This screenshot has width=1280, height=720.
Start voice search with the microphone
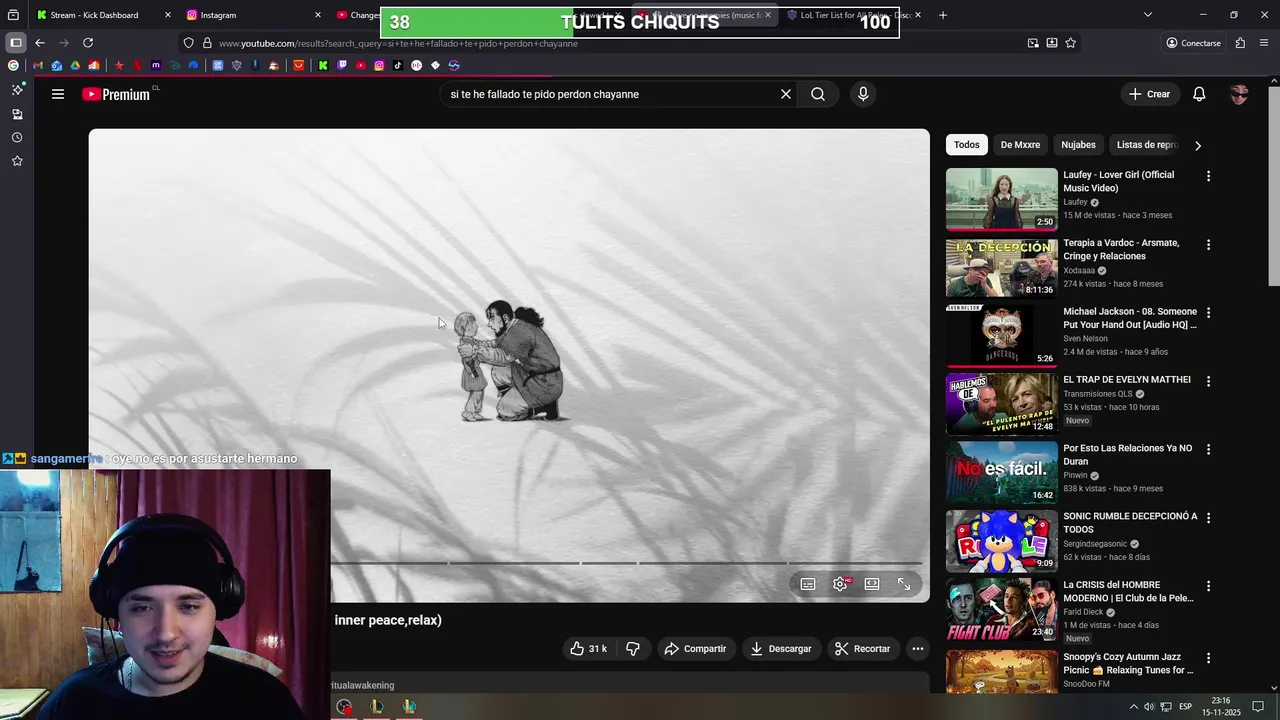[x=863, y=94]
